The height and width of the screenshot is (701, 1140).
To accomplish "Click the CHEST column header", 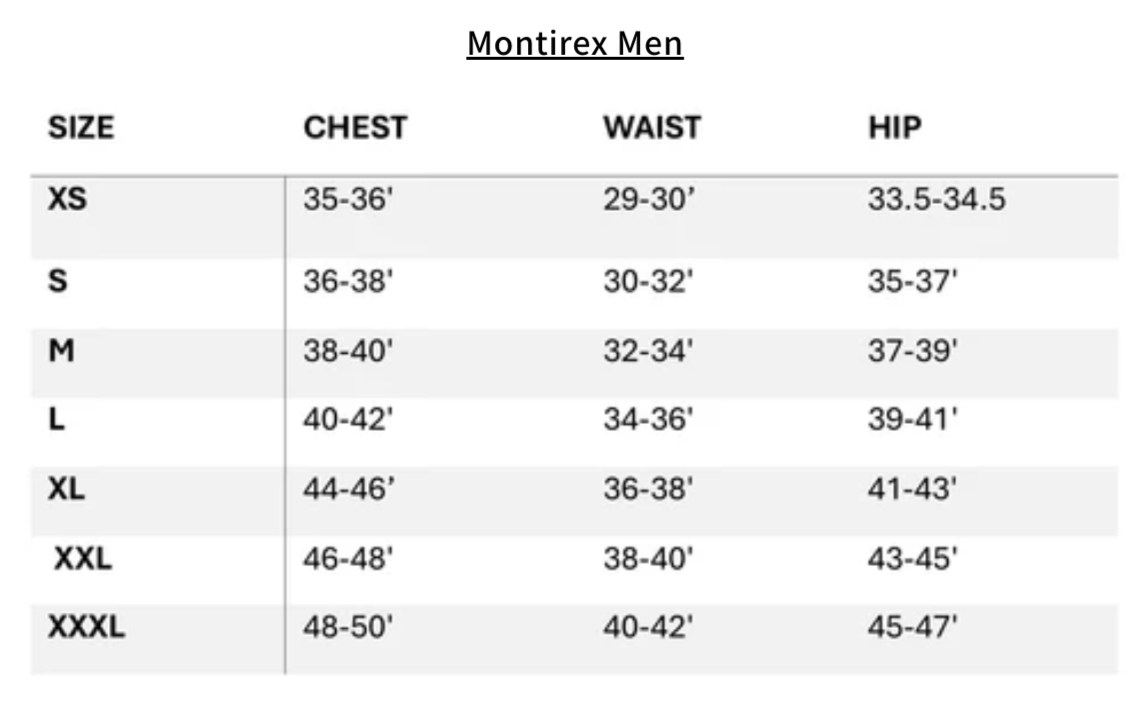I will coord(355,128).
